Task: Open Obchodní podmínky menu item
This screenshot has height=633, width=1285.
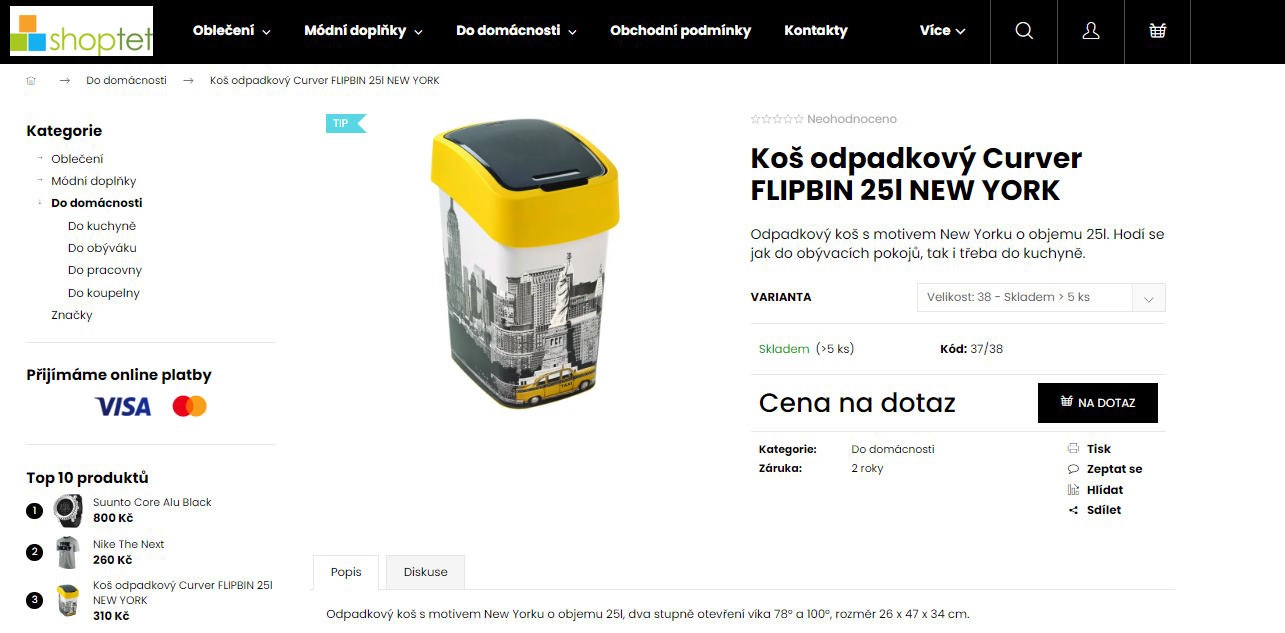Action: (x=680, y=31)
